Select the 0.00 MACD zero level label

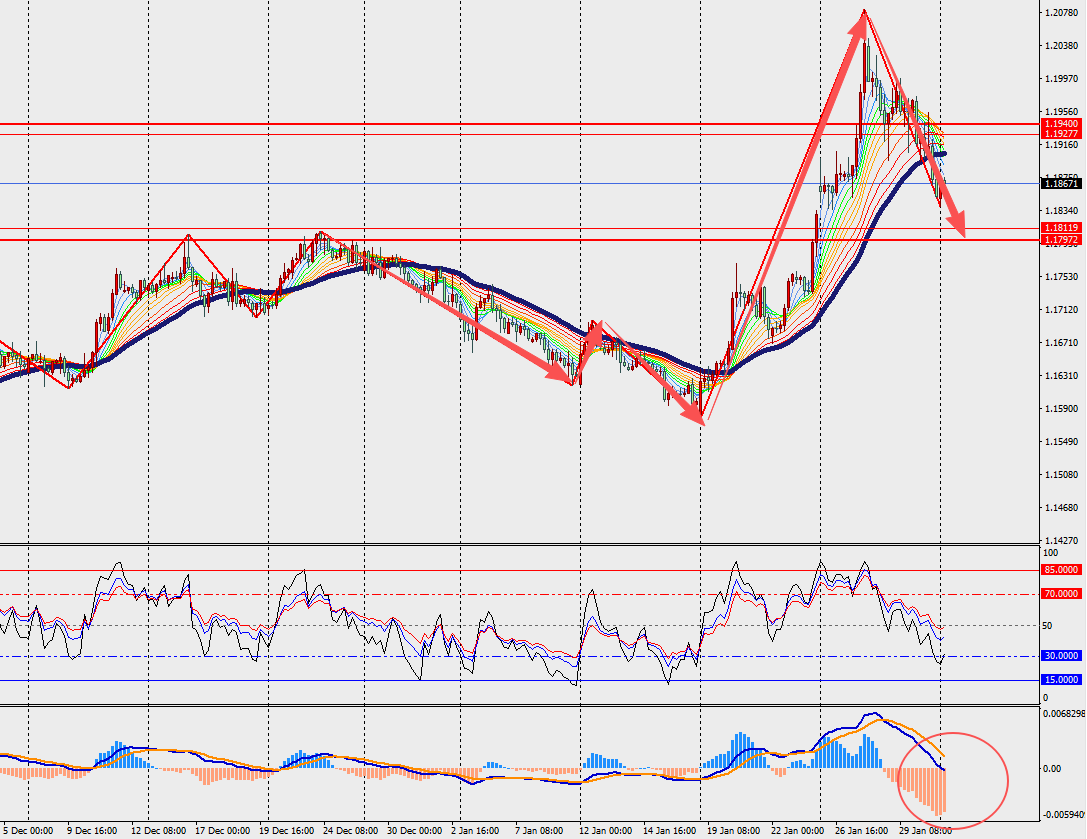pos(1052,768)
